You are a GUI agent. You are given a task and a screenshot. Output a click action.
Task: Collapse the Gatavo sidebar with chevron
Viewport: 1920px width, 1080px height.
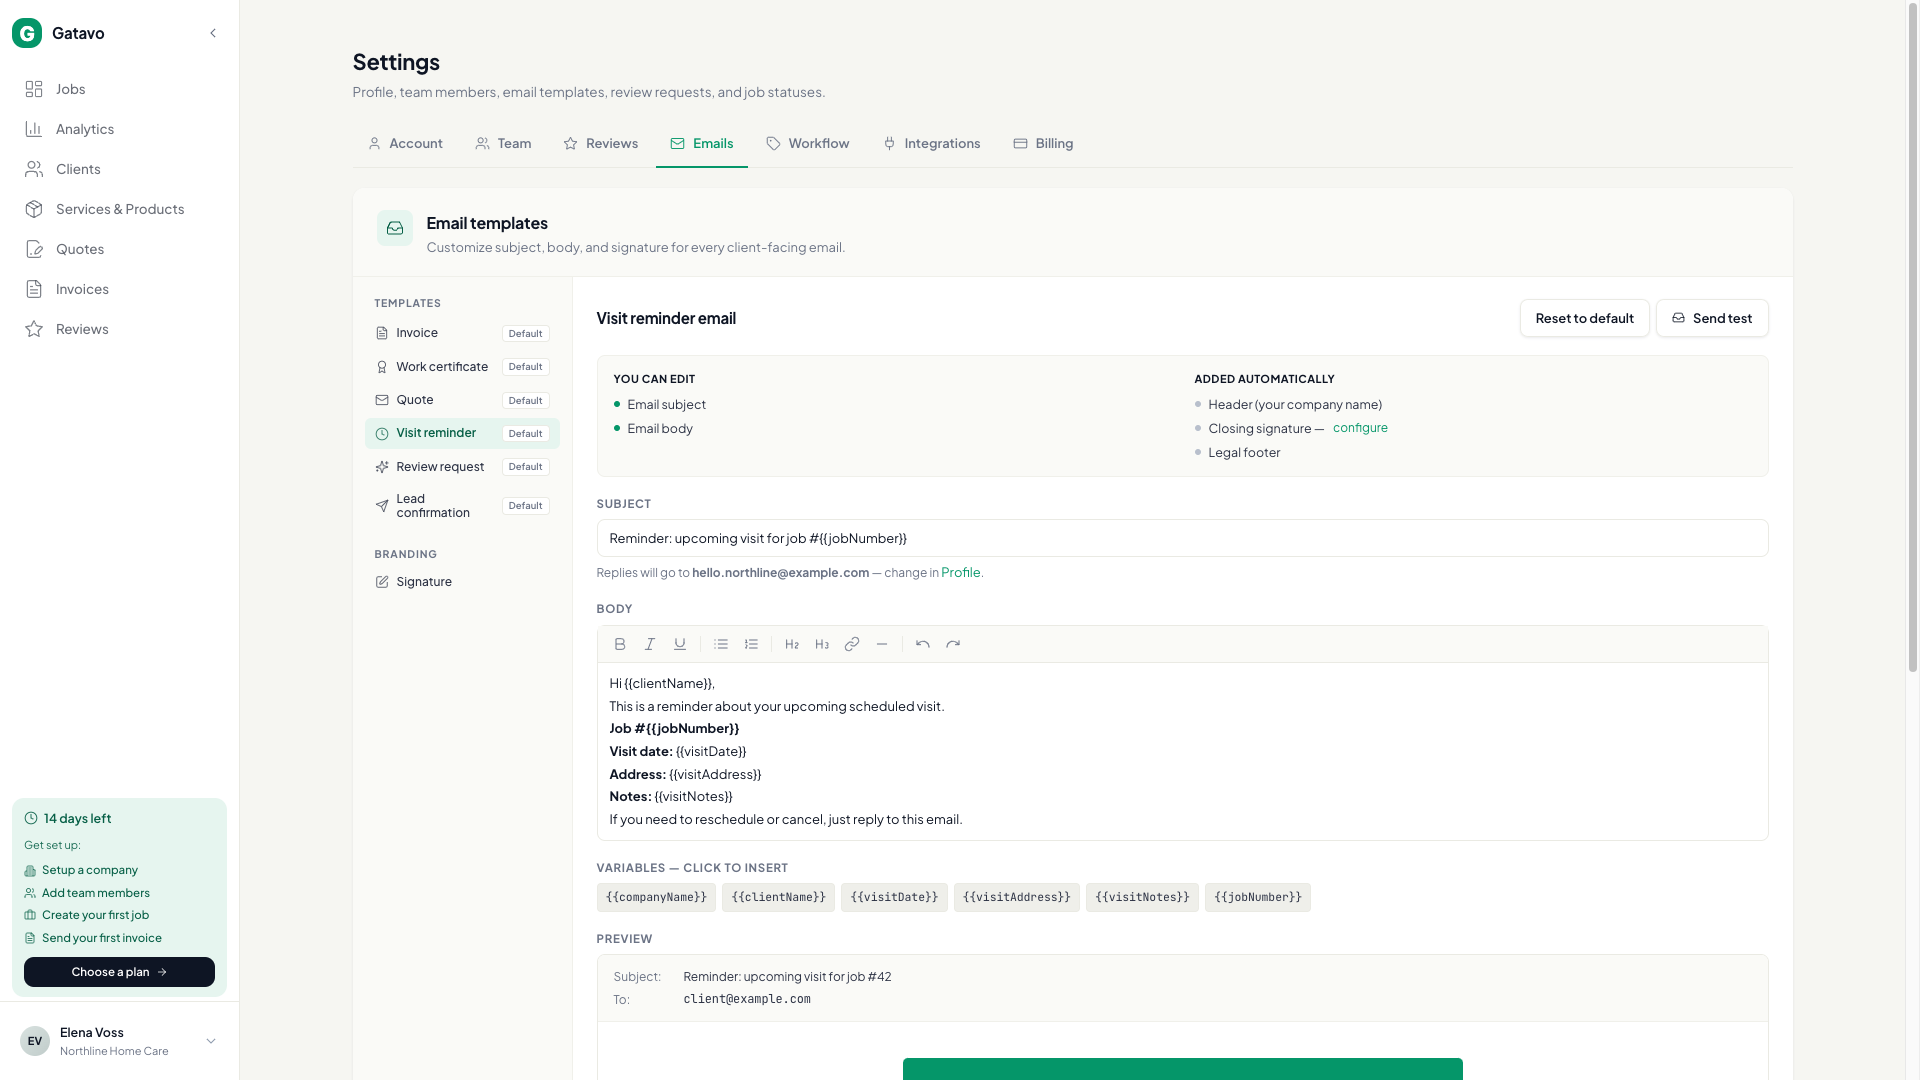pyautogui.click(x=213, y=33)
